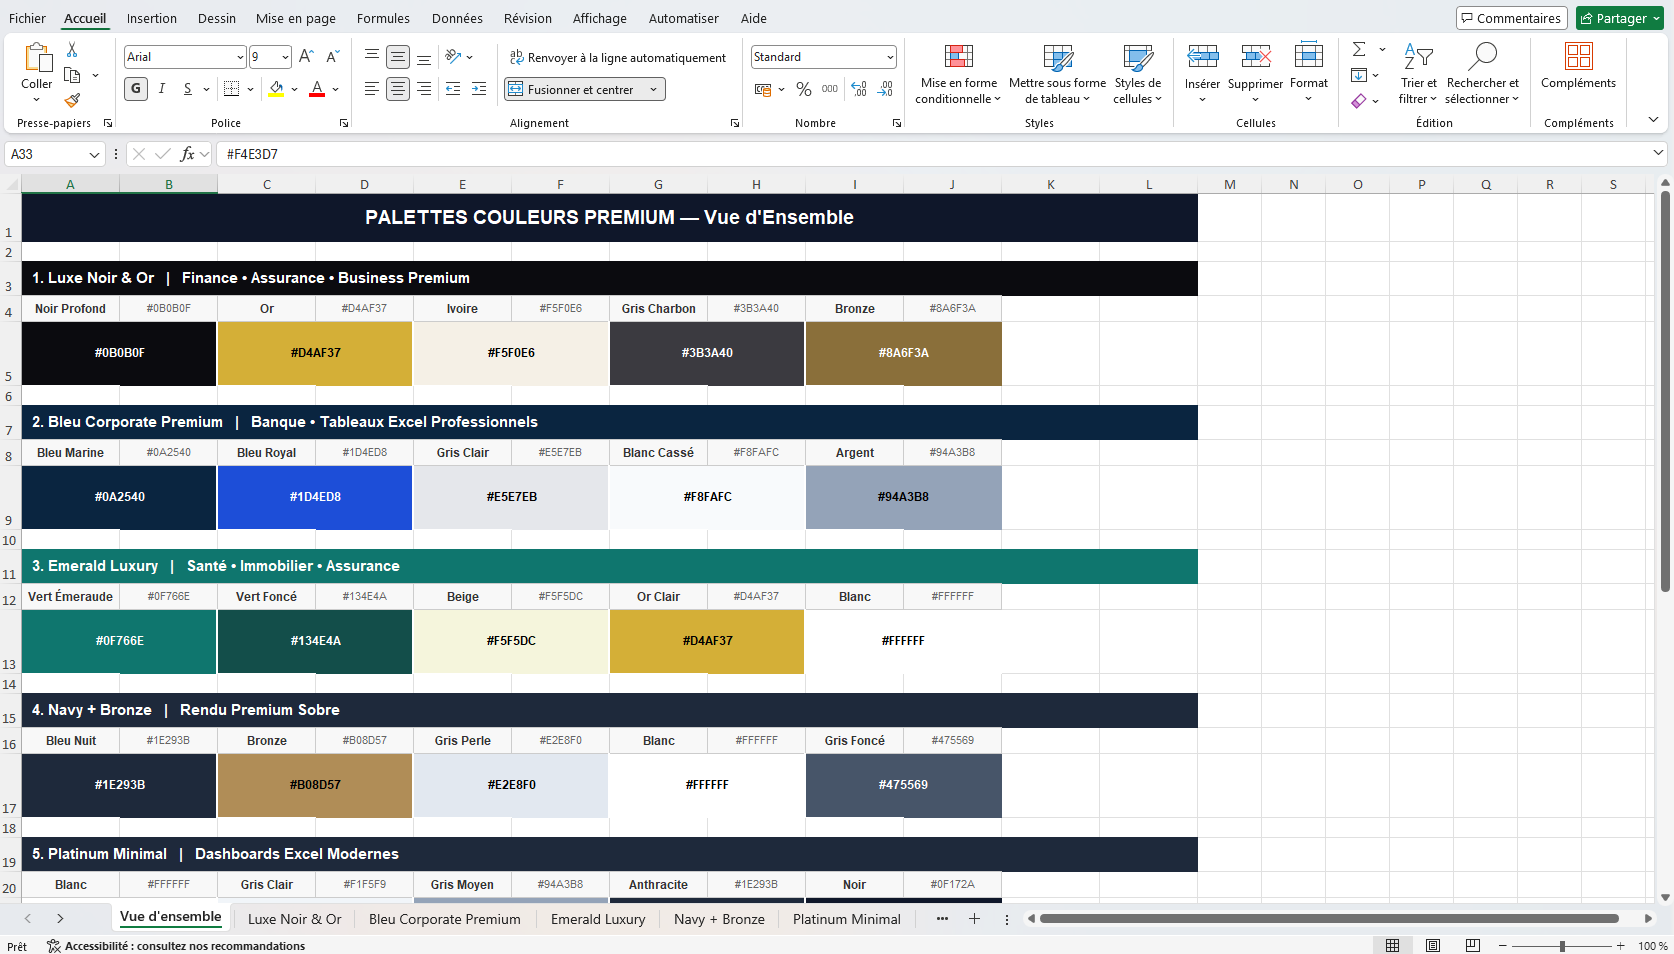Open the Formules ribbon tab
Viewport: 1674px width, 954px height.
pyautogui.click(x=383, y=18)
